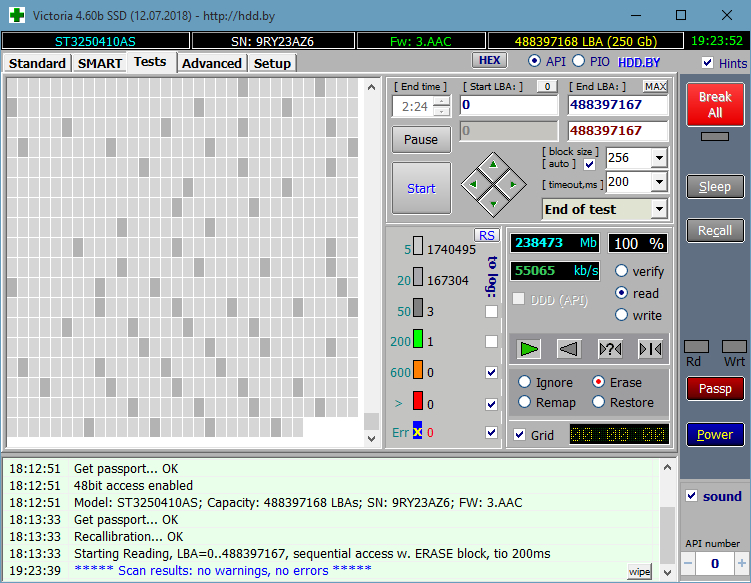Click the up arrow on navigation diamond

click(x=493, y=165)
